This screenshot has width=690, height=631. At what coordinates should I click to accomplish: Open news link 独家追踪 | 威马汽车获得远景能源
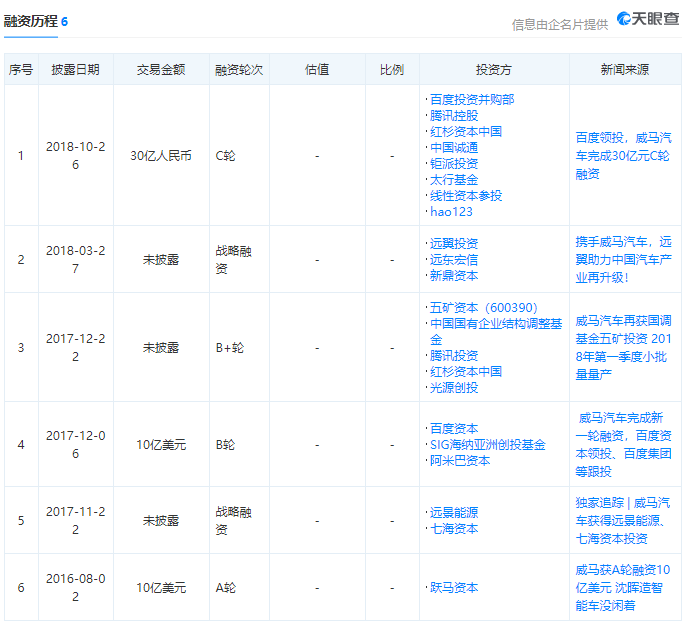click(x=623, y=521)
